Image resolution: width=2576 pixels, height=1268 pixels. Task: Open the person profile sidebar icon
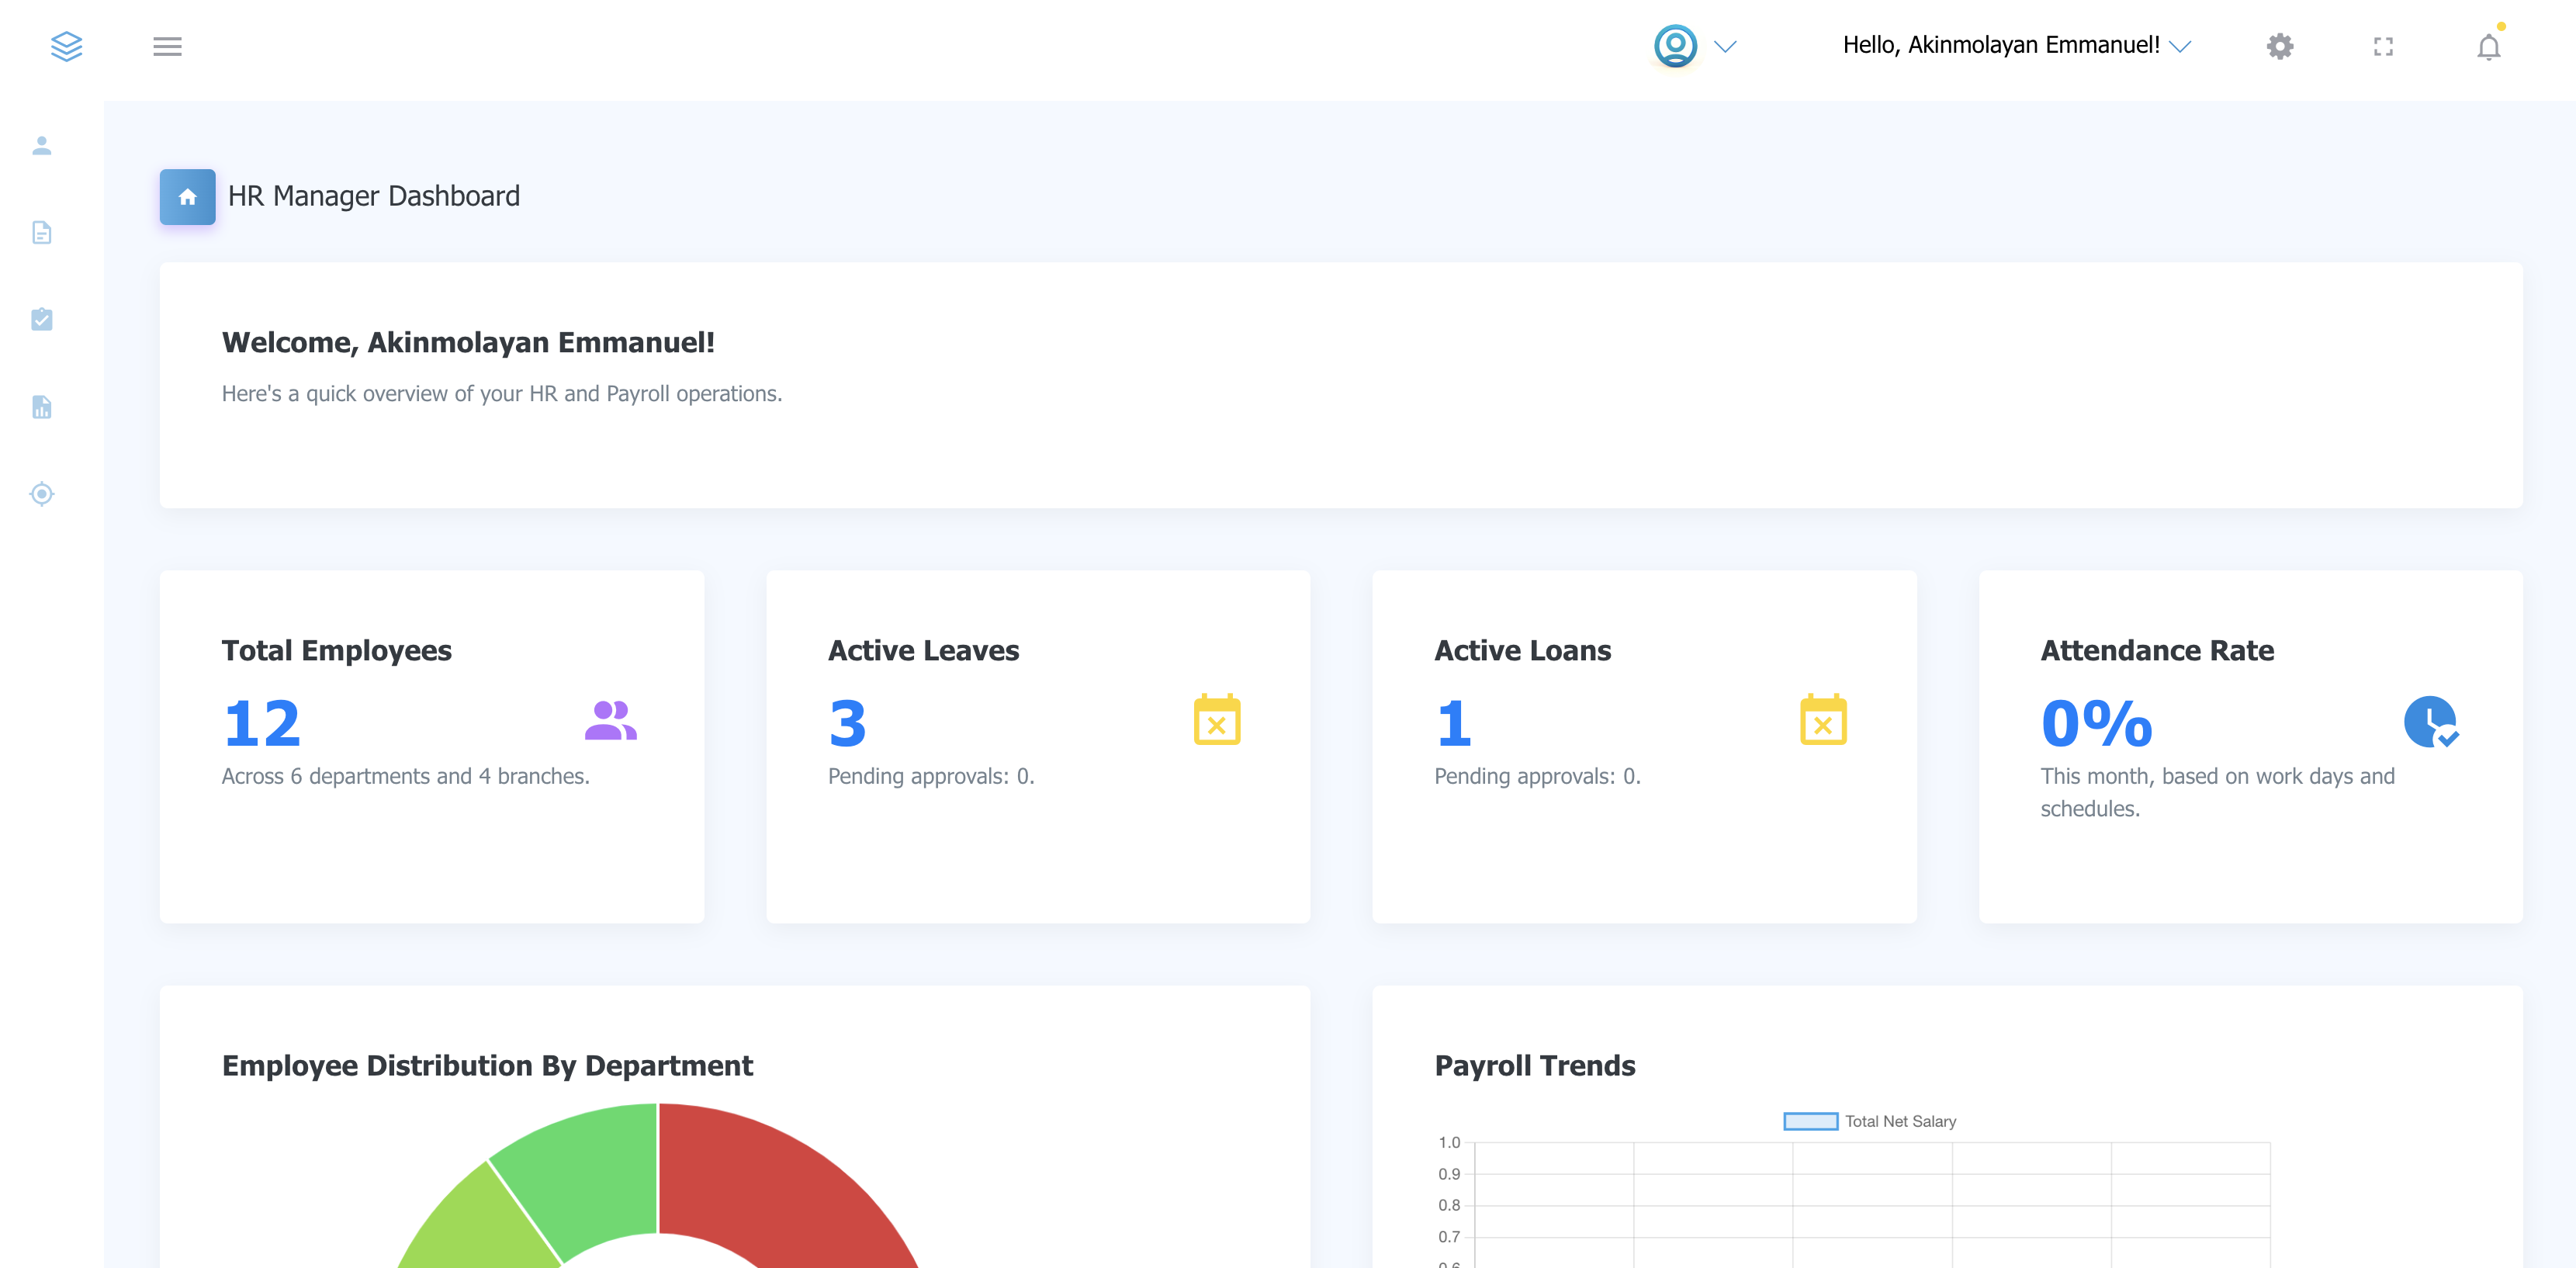pyautogui.click(x=42, y=146)
